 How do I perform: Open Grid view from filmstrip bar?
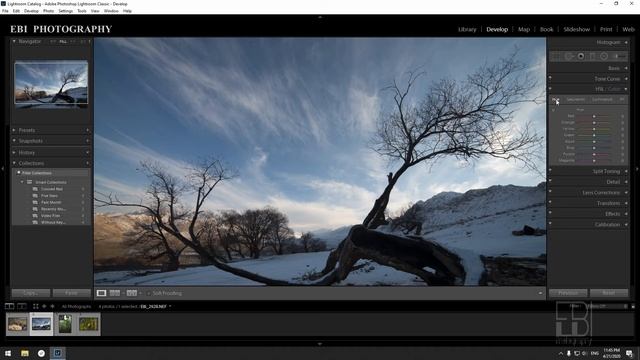(x=36, y=306)
